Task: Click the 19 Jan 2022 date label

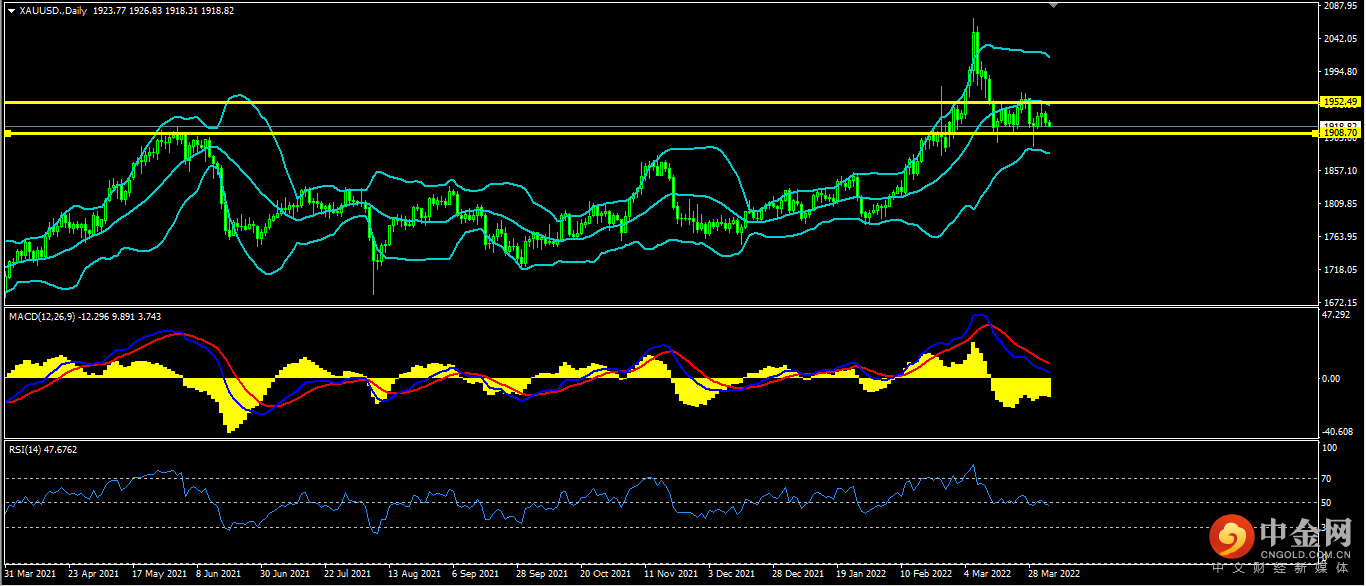Action: coord(861,575)
